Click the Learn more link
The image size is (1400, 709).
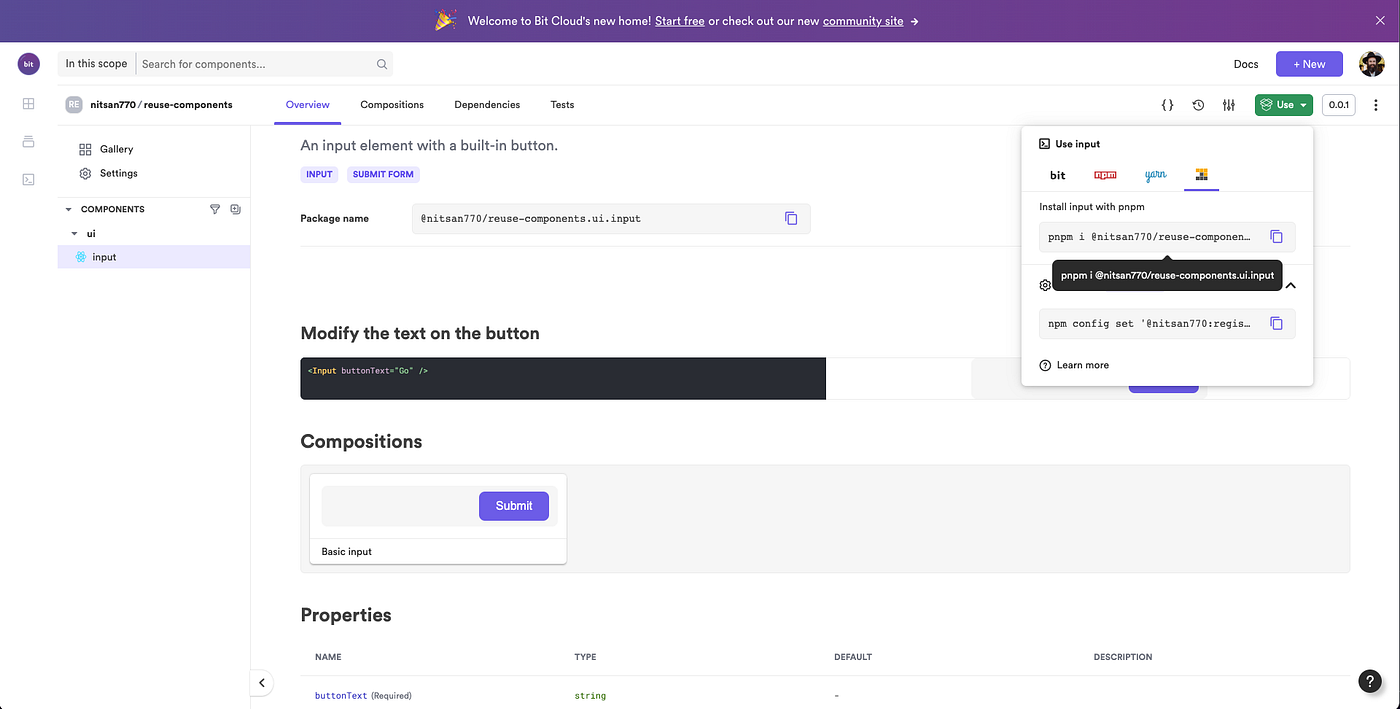tap(1082, 365)
